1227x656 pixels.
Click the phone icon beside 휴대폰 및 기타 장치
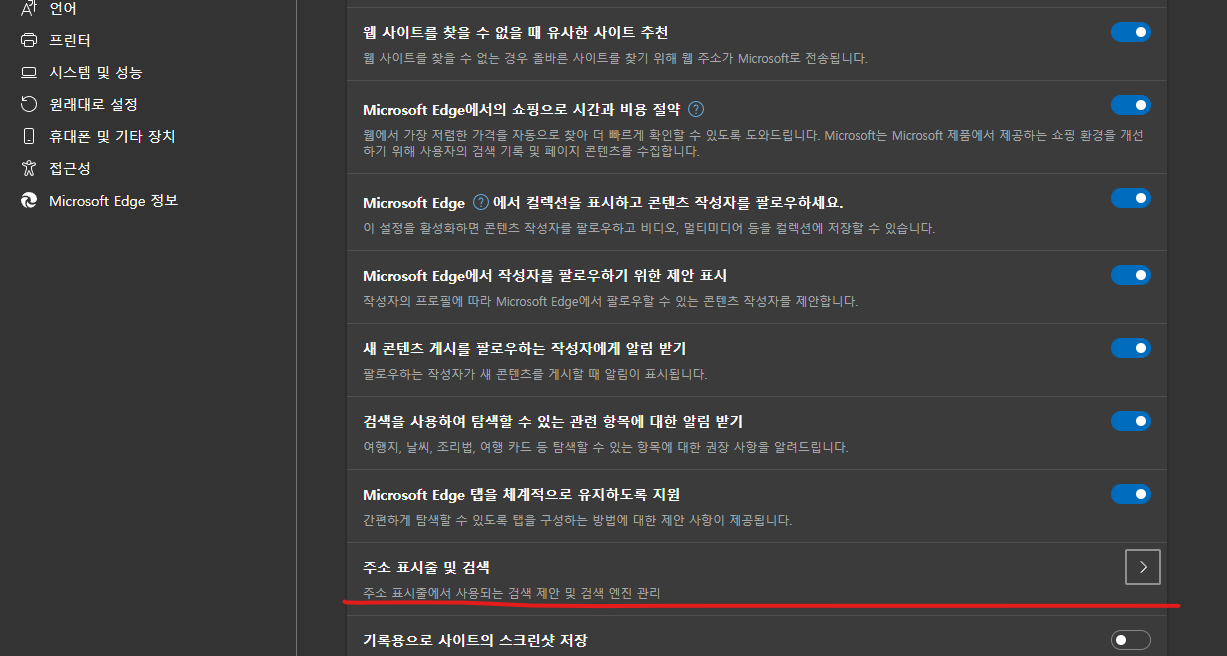pyautogui.click(x=29, y=136)
